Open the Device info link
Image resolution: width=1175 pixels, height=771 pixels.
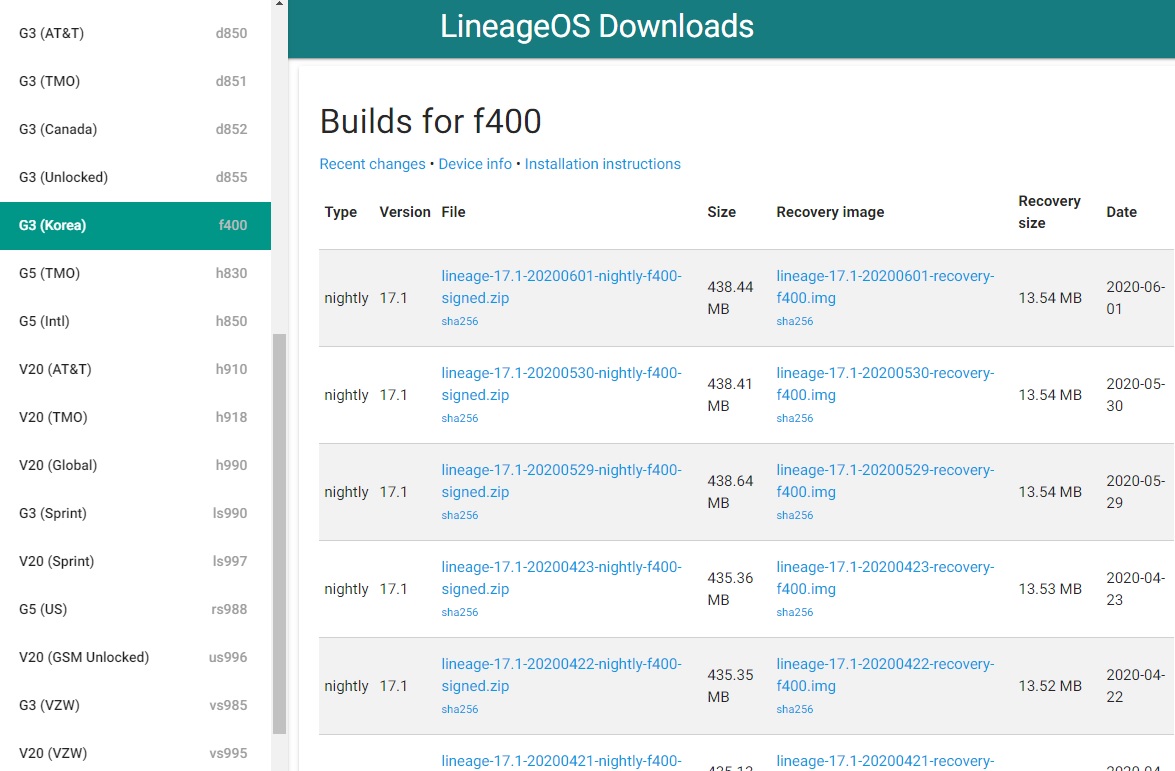[475, 164]
